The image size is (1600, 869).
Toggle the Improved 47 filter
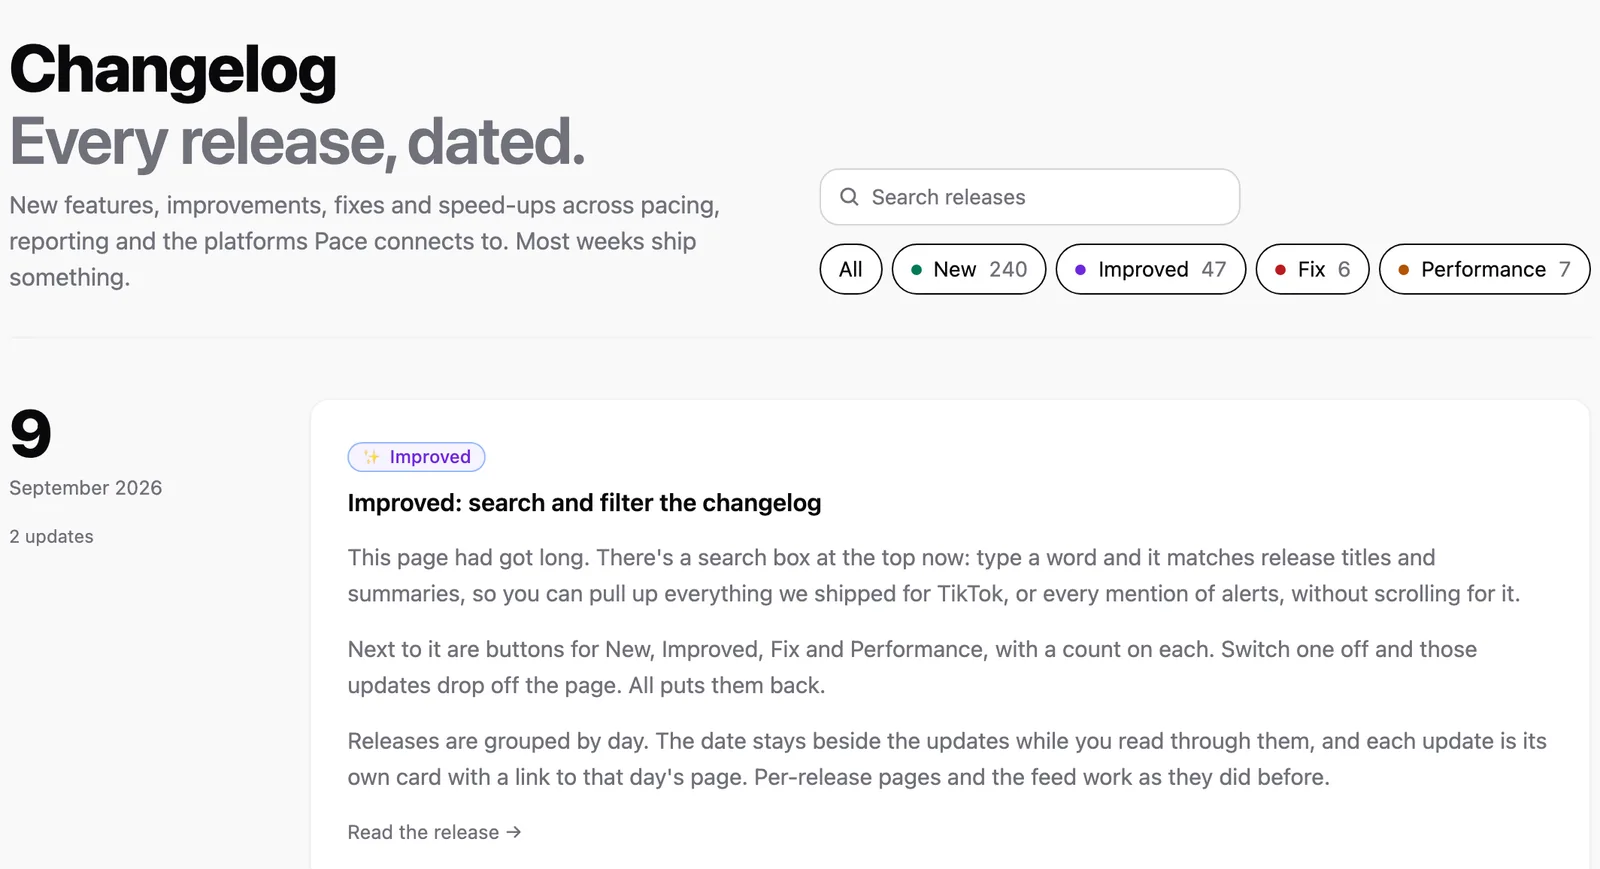[x=1151, y=269]
